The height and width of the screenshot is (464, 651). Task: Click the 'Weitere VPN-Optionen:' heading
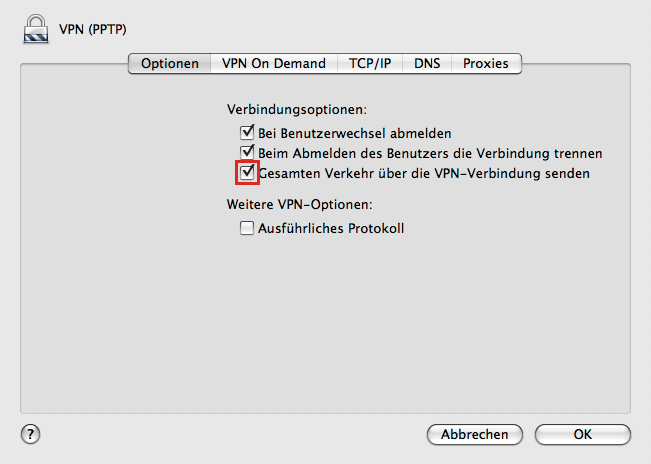pos(300,205)
